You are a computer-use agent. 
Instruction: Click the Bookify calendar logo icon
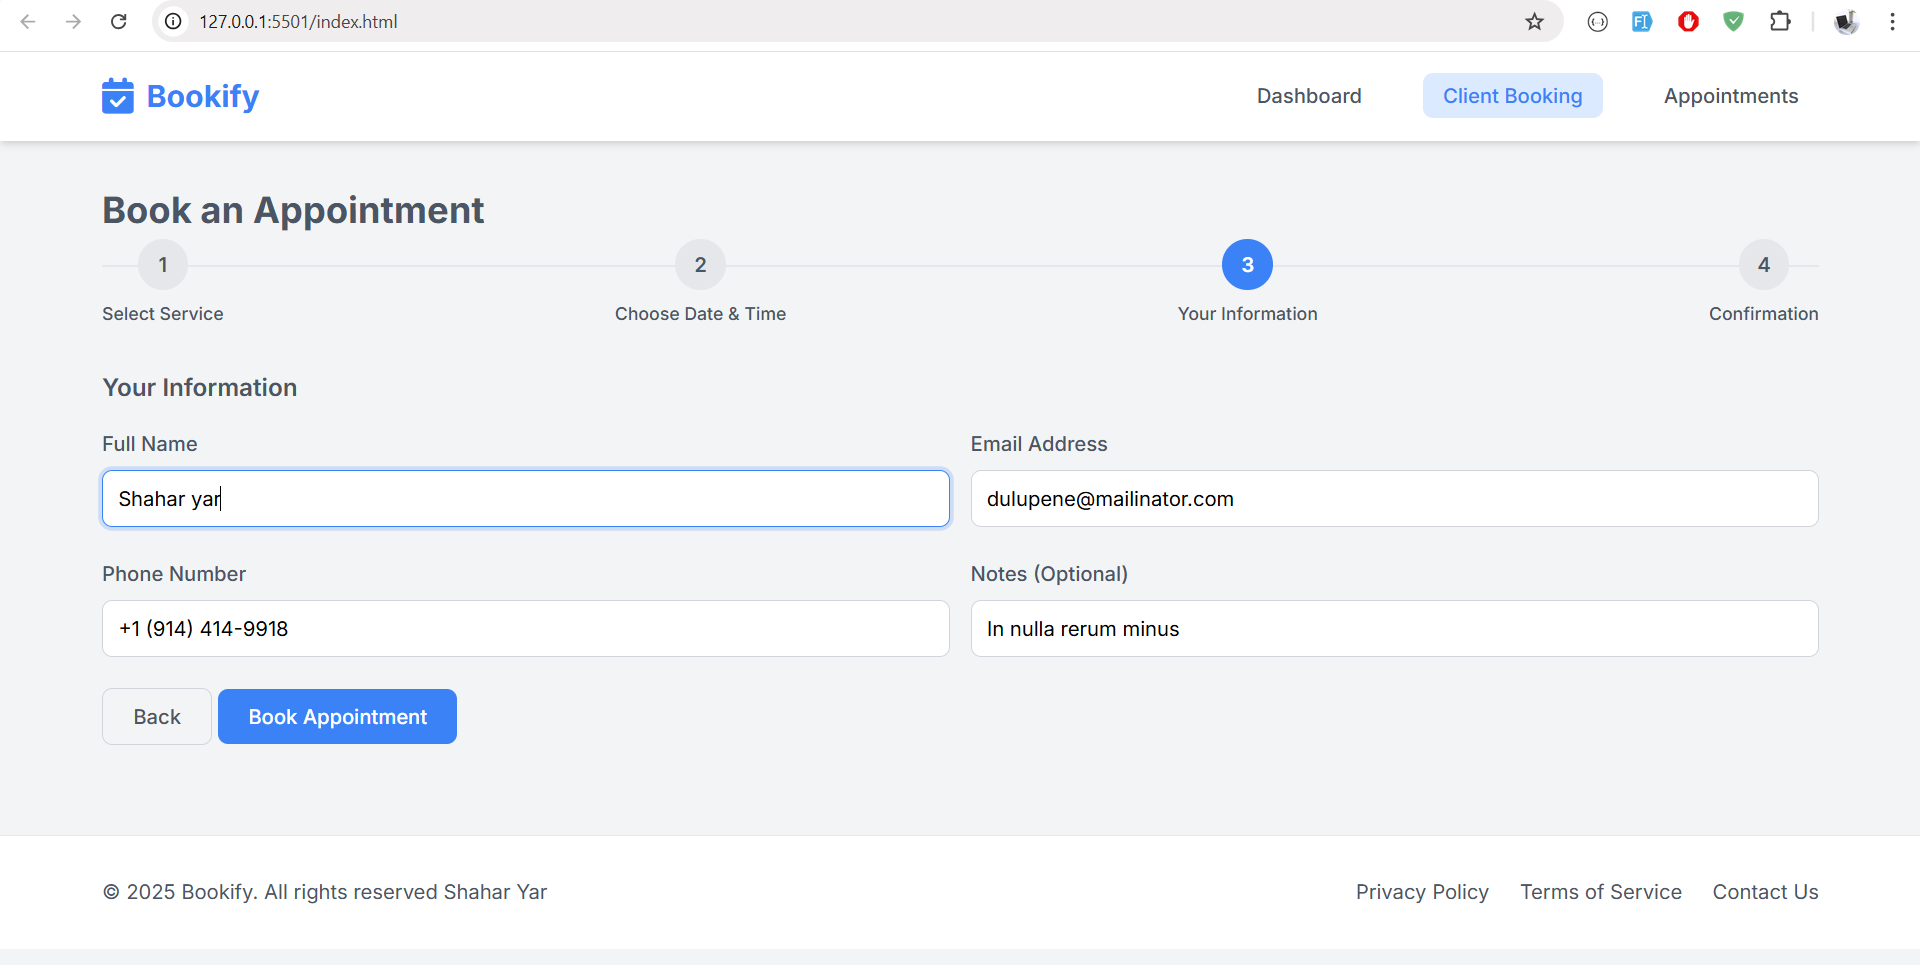tap(118, 96)
